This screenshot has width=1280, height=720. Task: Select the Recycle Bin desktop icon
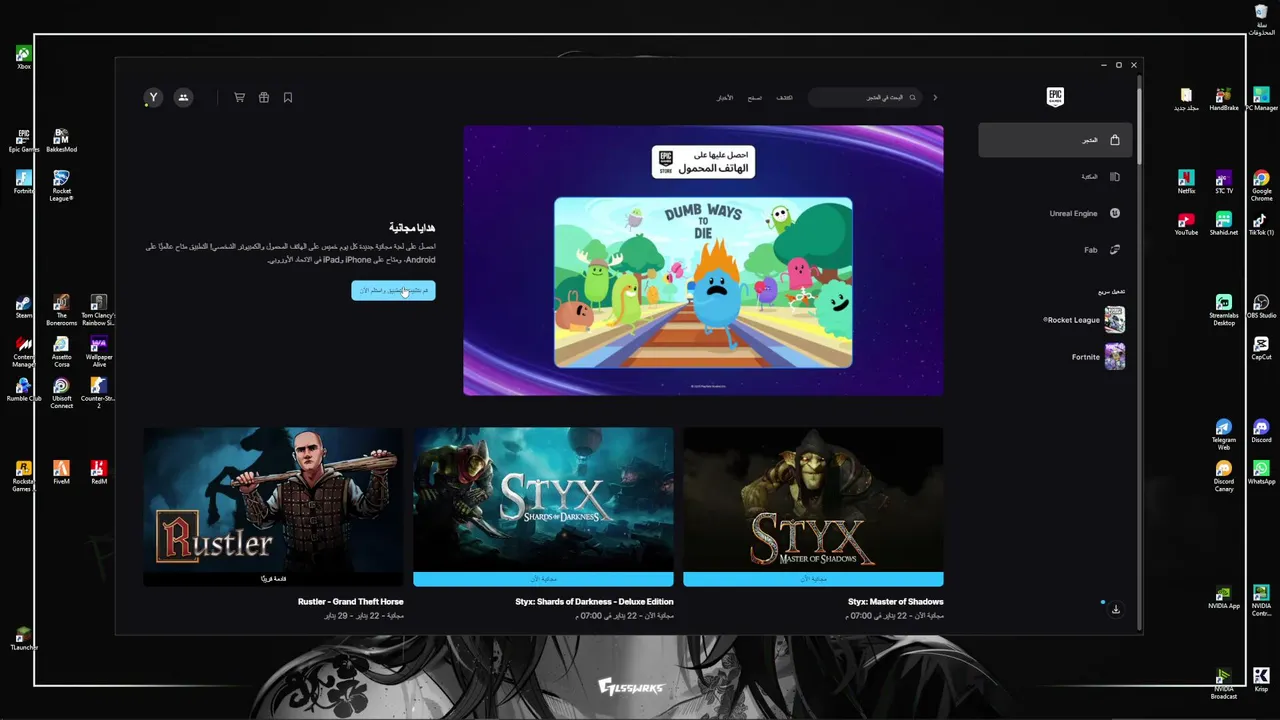[x=1261, y=19]
